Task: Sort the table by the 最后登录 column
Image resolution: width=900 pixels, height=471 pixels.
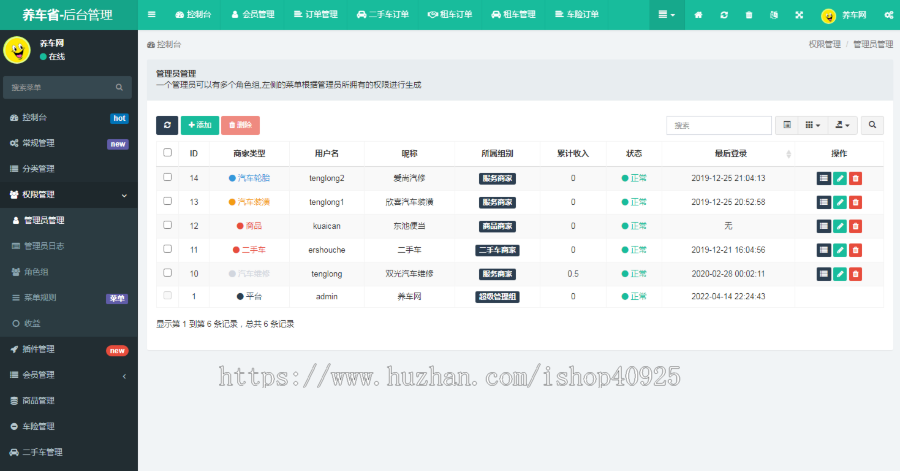Action: pos(728,154)
